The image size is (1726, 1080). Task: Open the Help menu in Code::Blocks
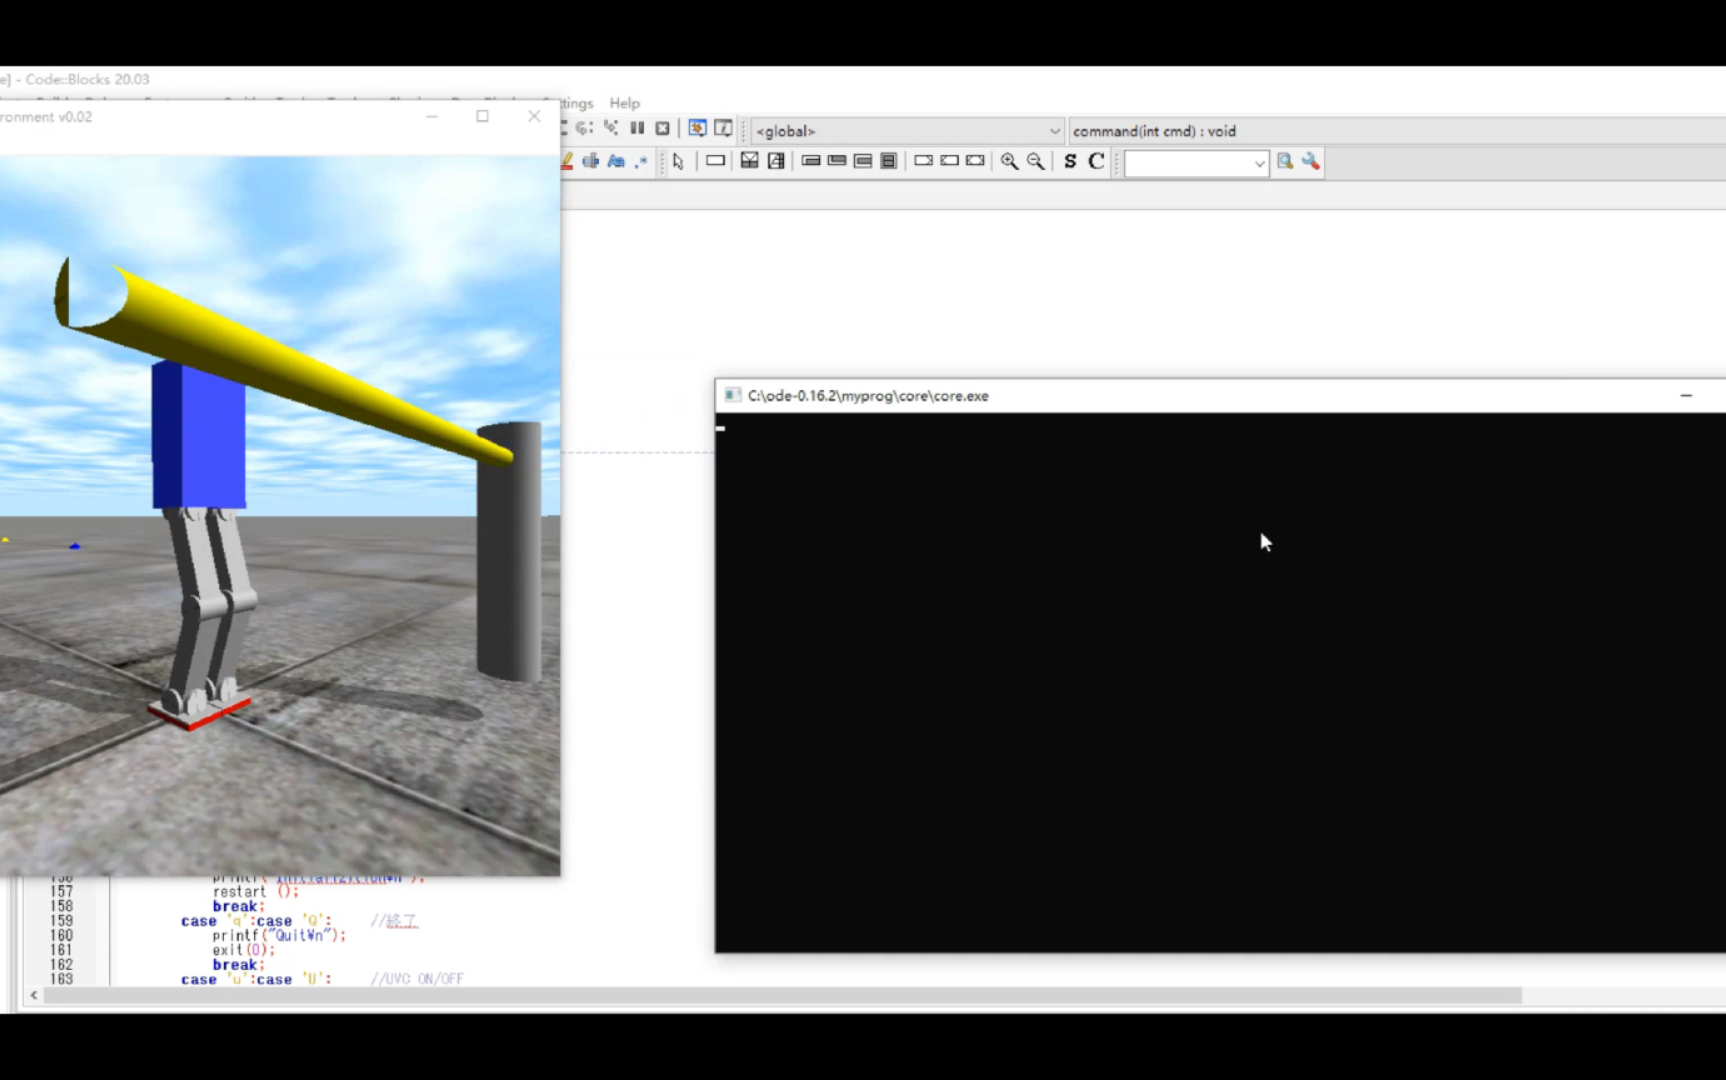coord(624,103)
